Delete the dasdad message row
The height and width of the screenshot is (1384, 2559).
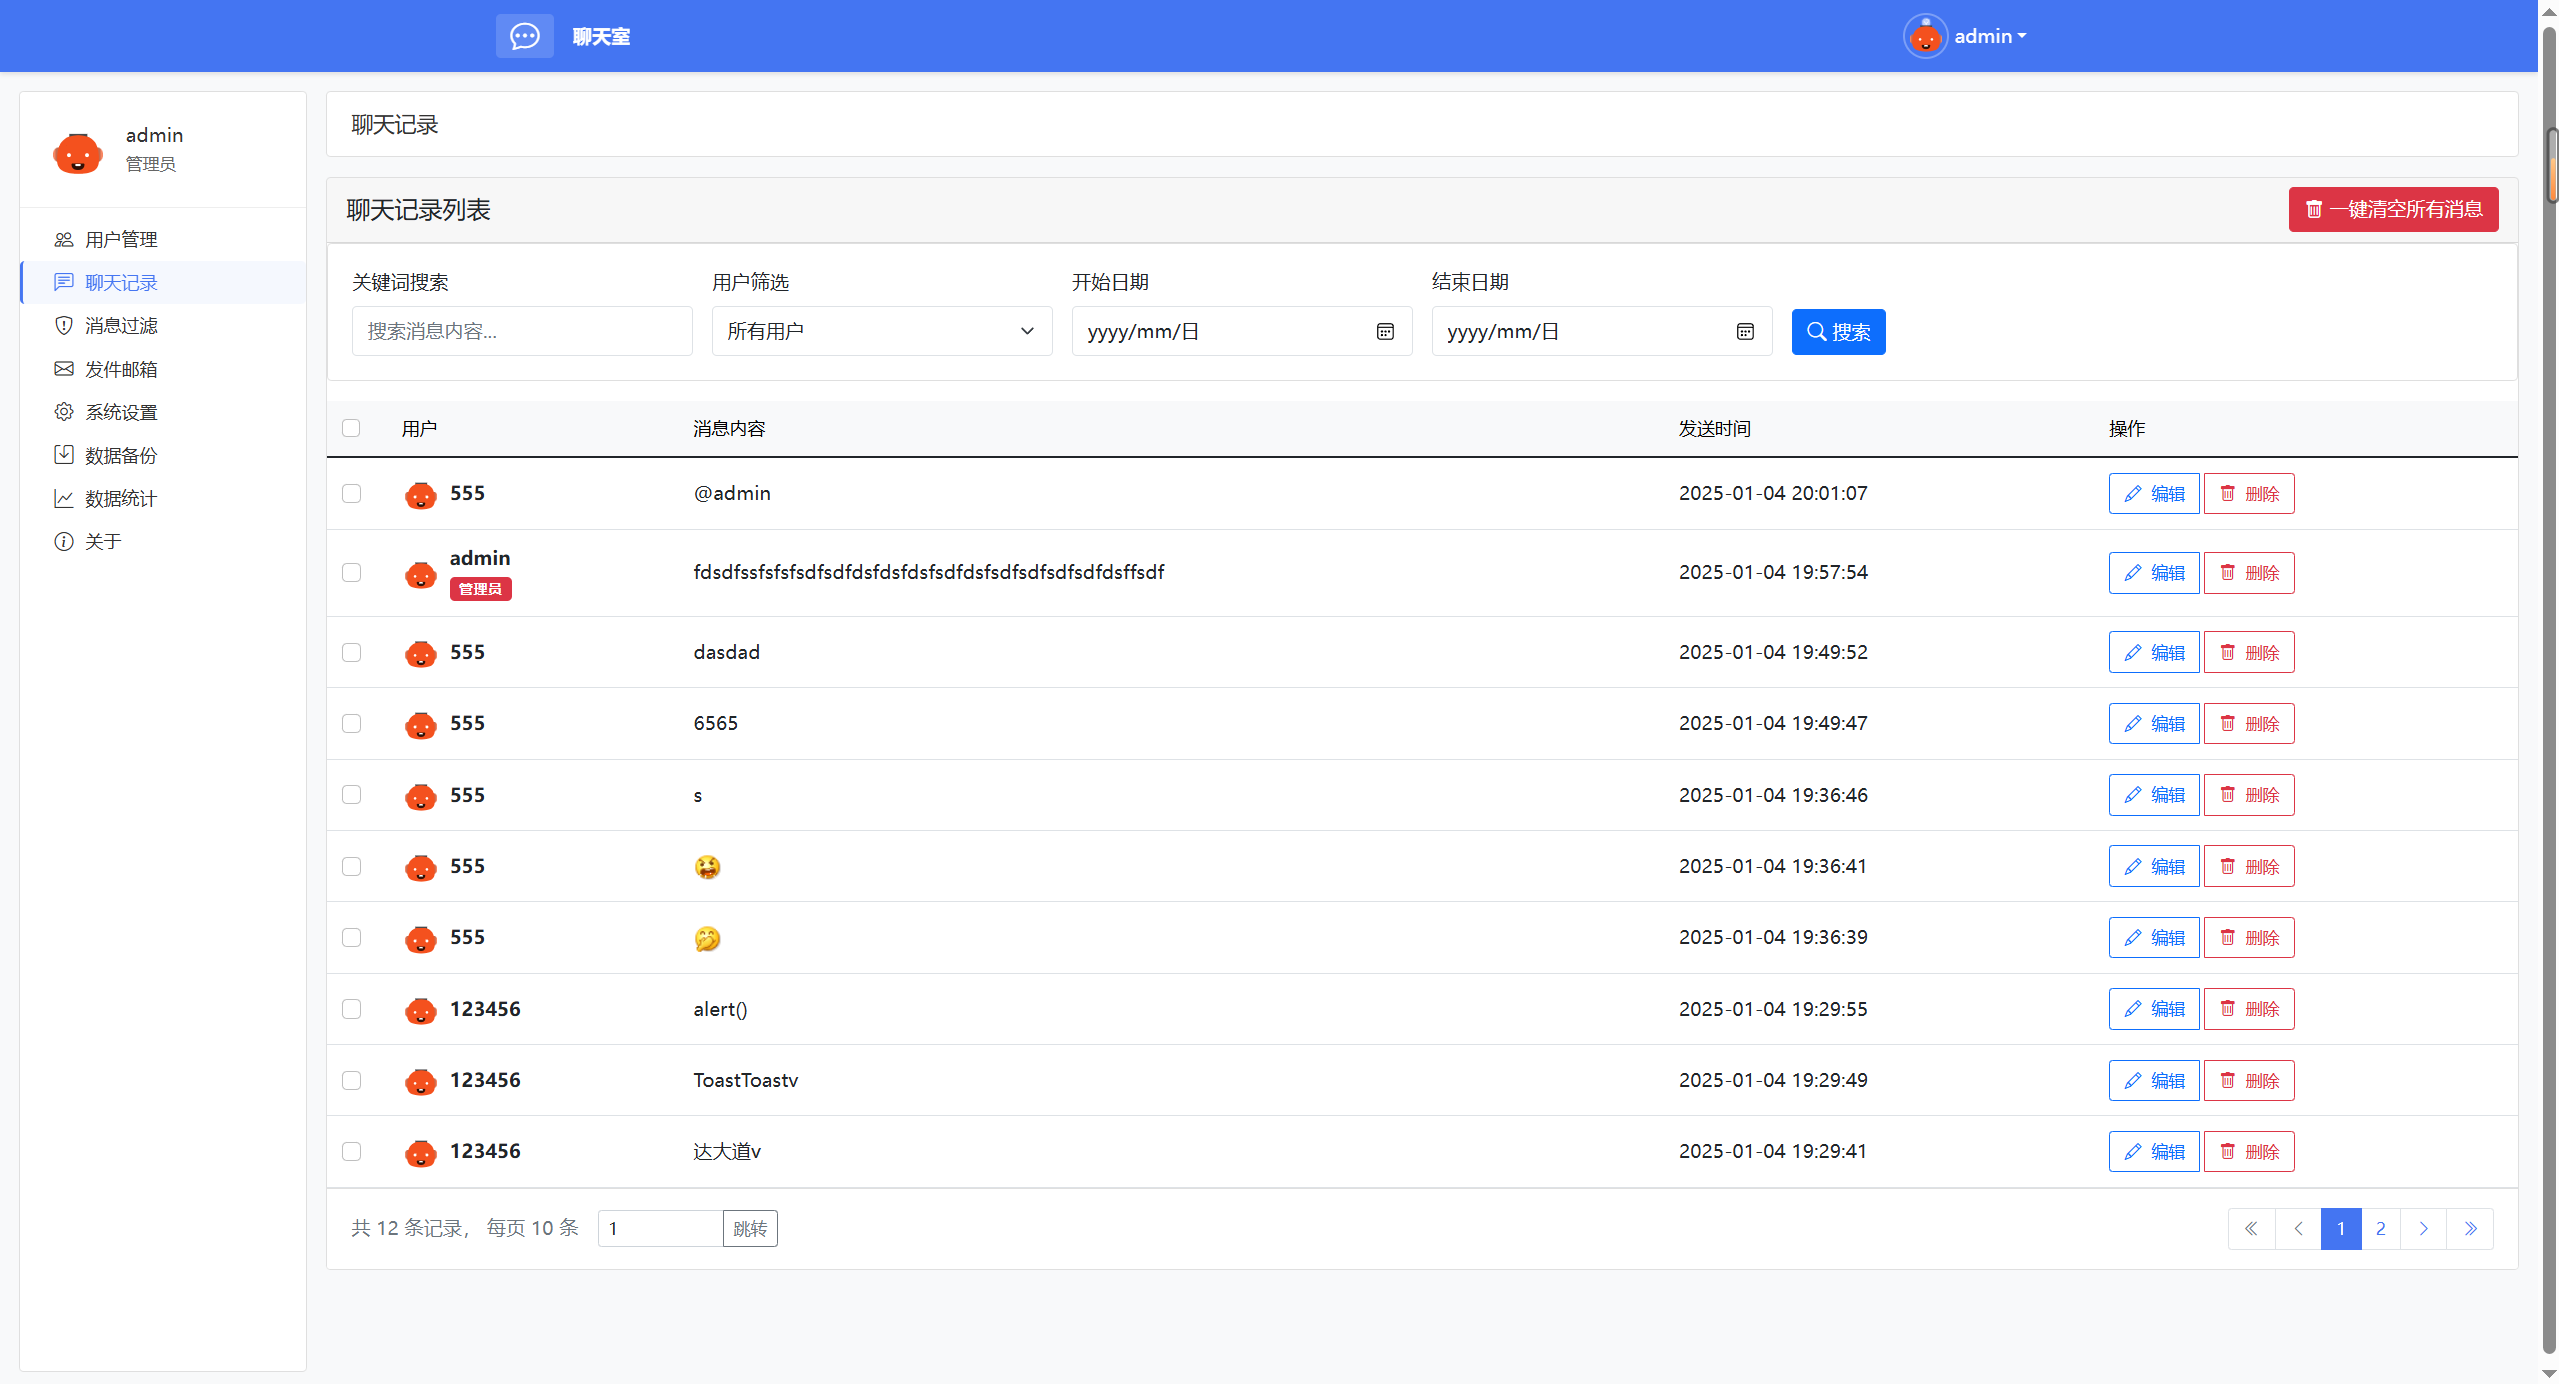coord(2249,653)
